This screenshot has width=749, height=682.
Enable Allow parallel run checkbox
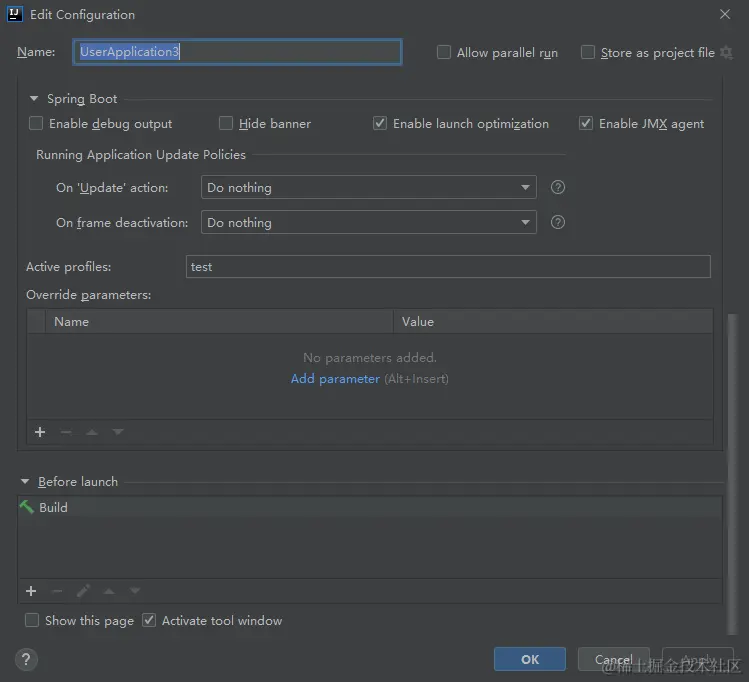click(444, 52)
